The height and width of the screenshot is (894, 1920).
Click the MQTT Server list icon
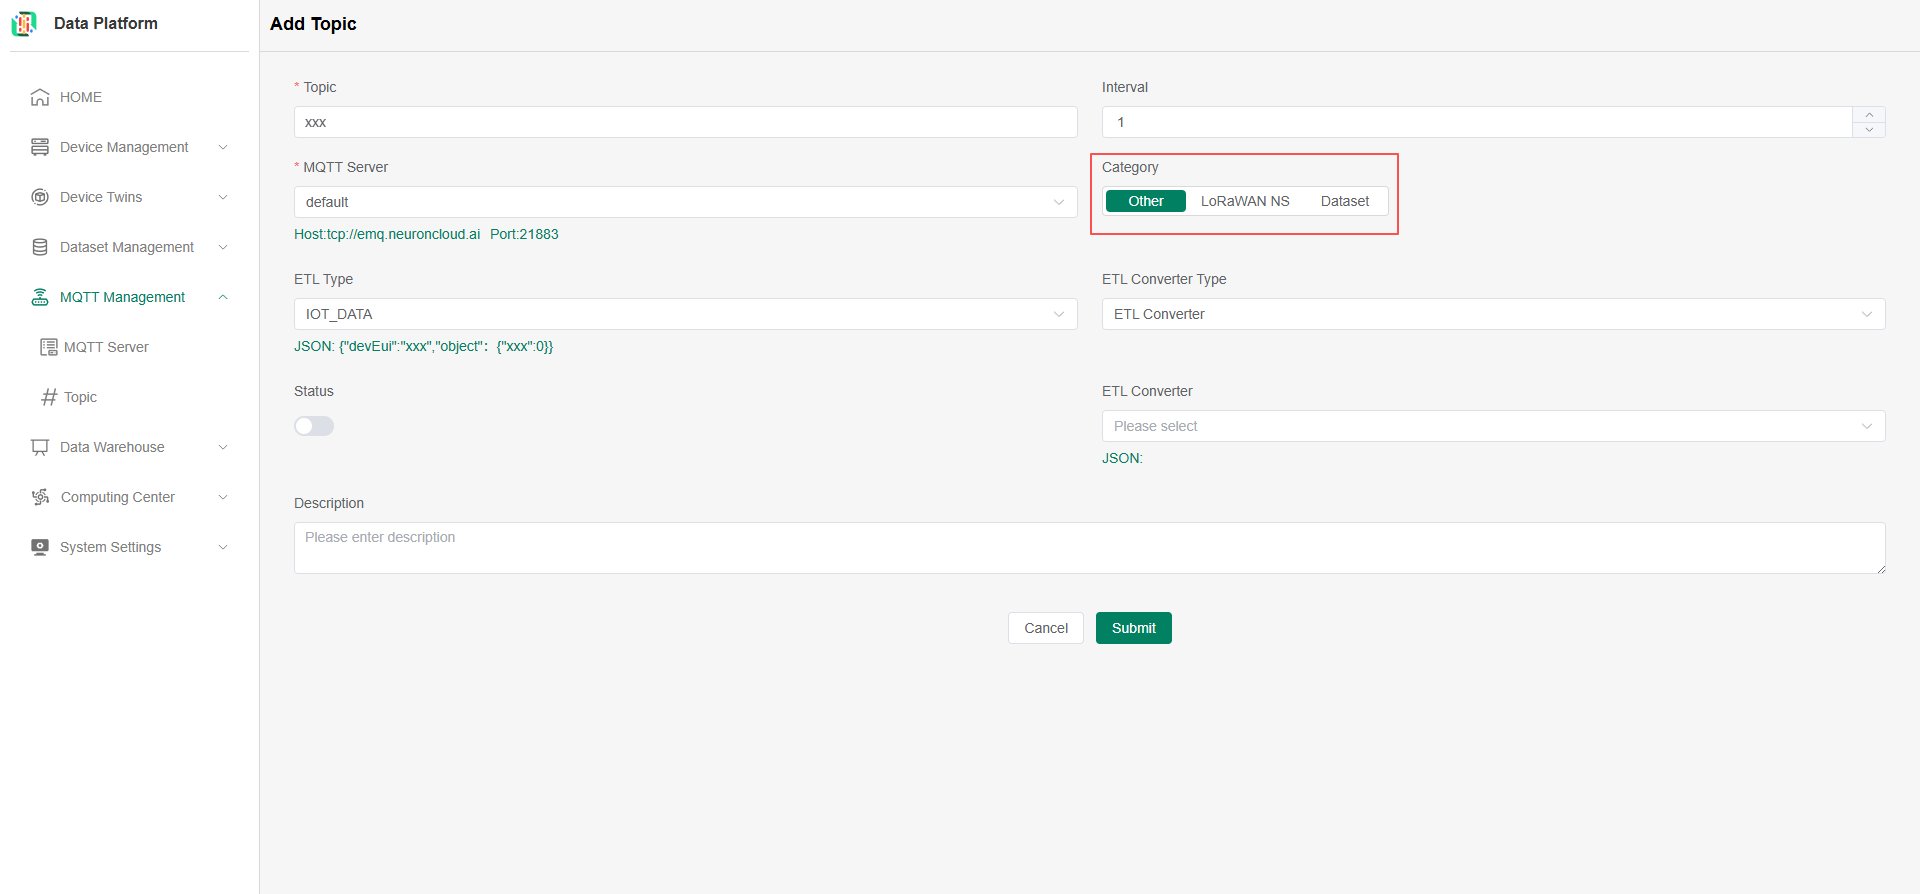pos(48,347)
